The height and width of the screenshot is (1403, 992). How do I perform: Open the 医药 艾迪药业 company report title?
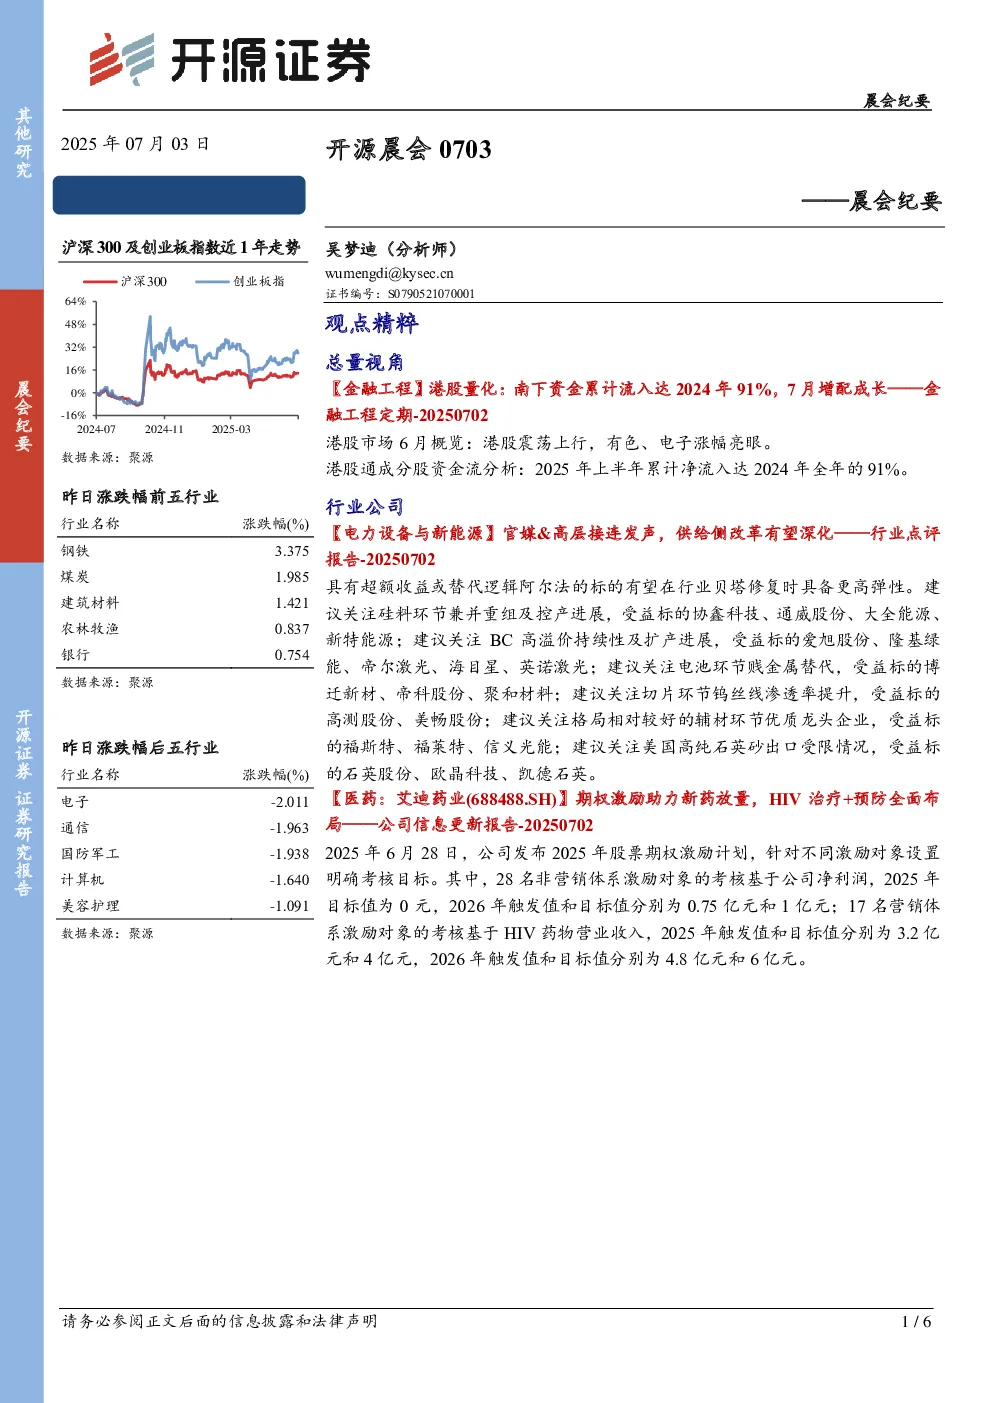click(633, 812)
